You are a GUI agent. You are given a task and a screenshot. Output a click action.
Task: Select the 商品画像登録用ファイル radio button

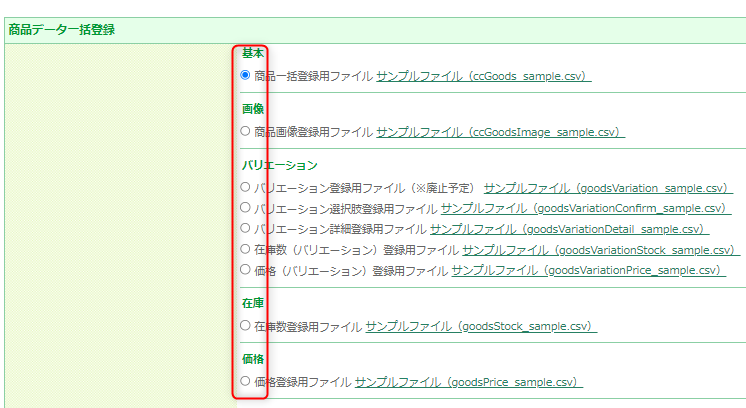245,131
